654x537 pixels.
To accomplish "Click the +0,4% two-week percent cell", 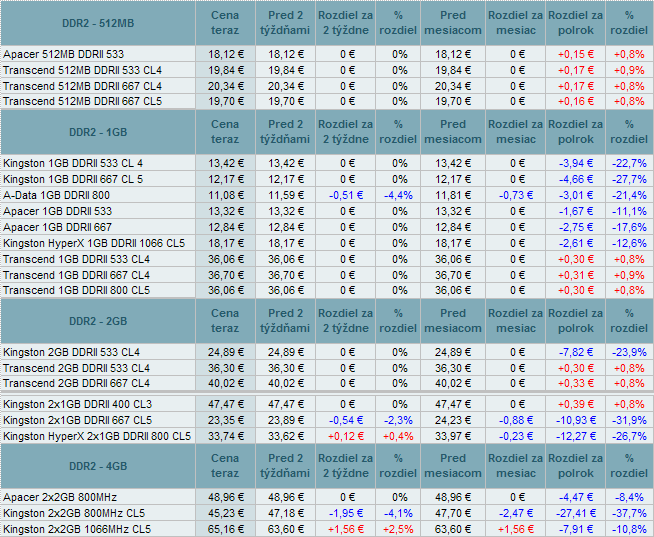I will click(x=398, y=436).
